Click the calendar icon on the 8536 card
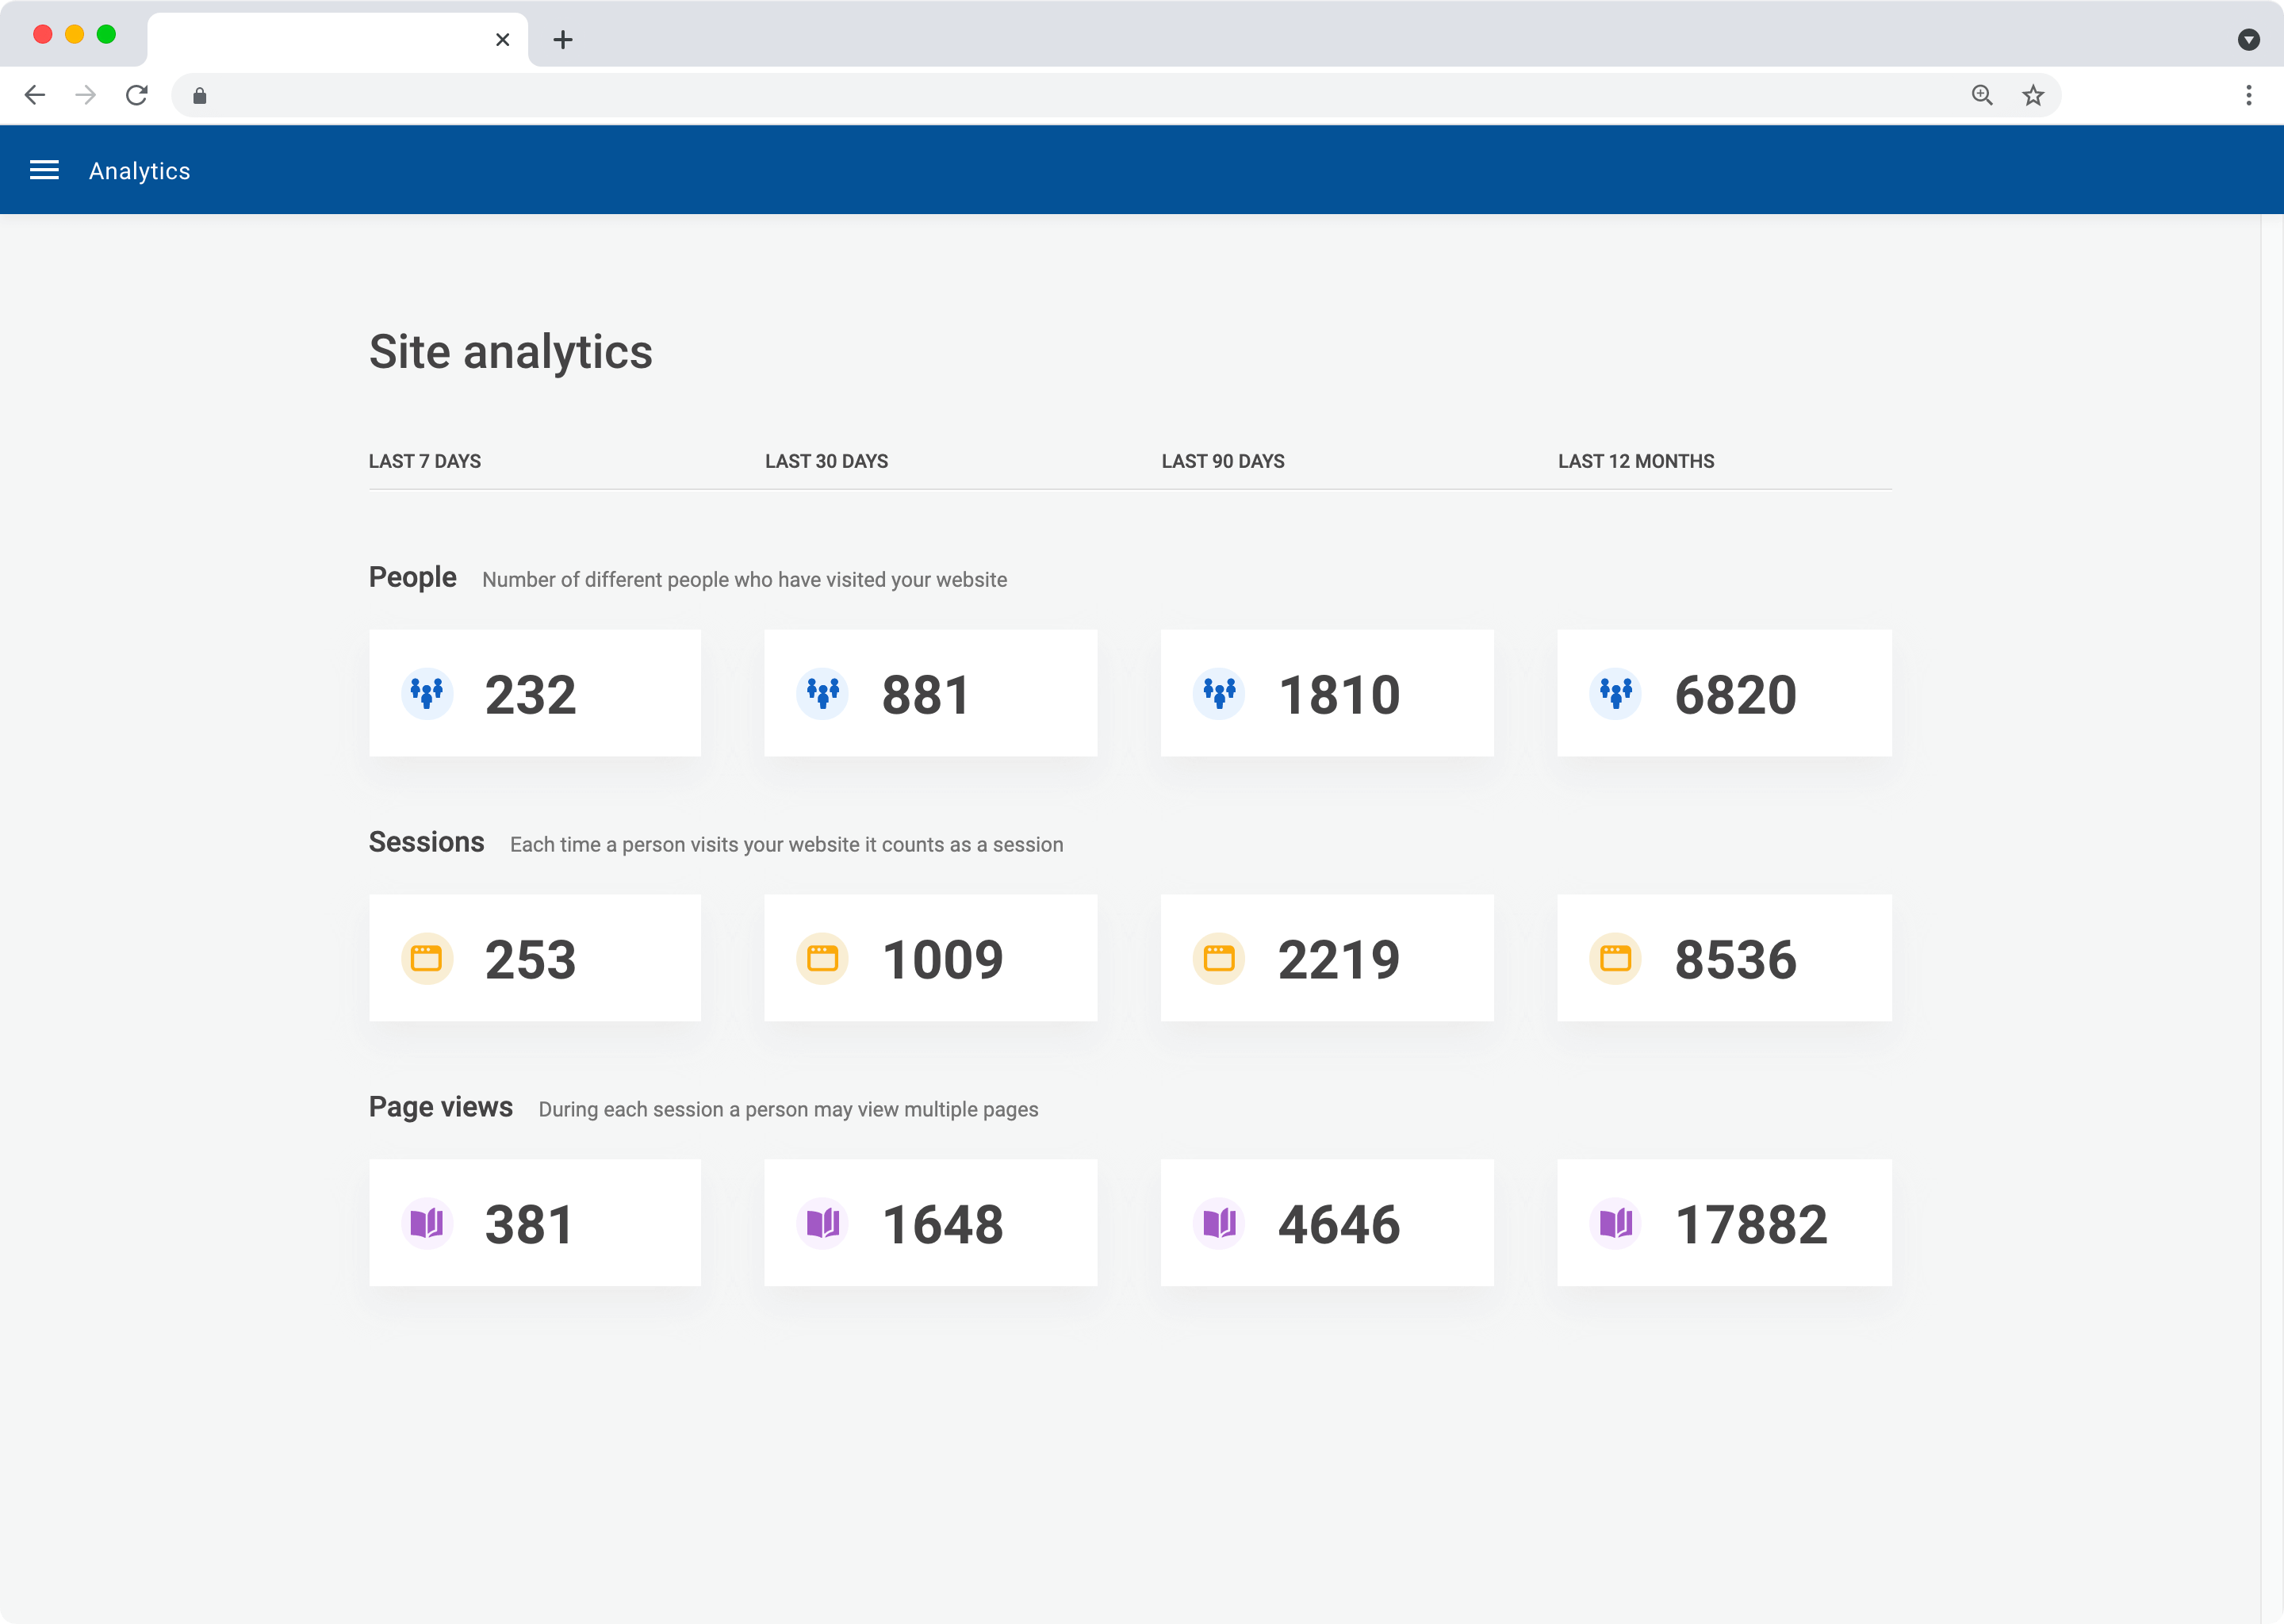This screenshot has height=1624, width=2284. pos(1616,957)
